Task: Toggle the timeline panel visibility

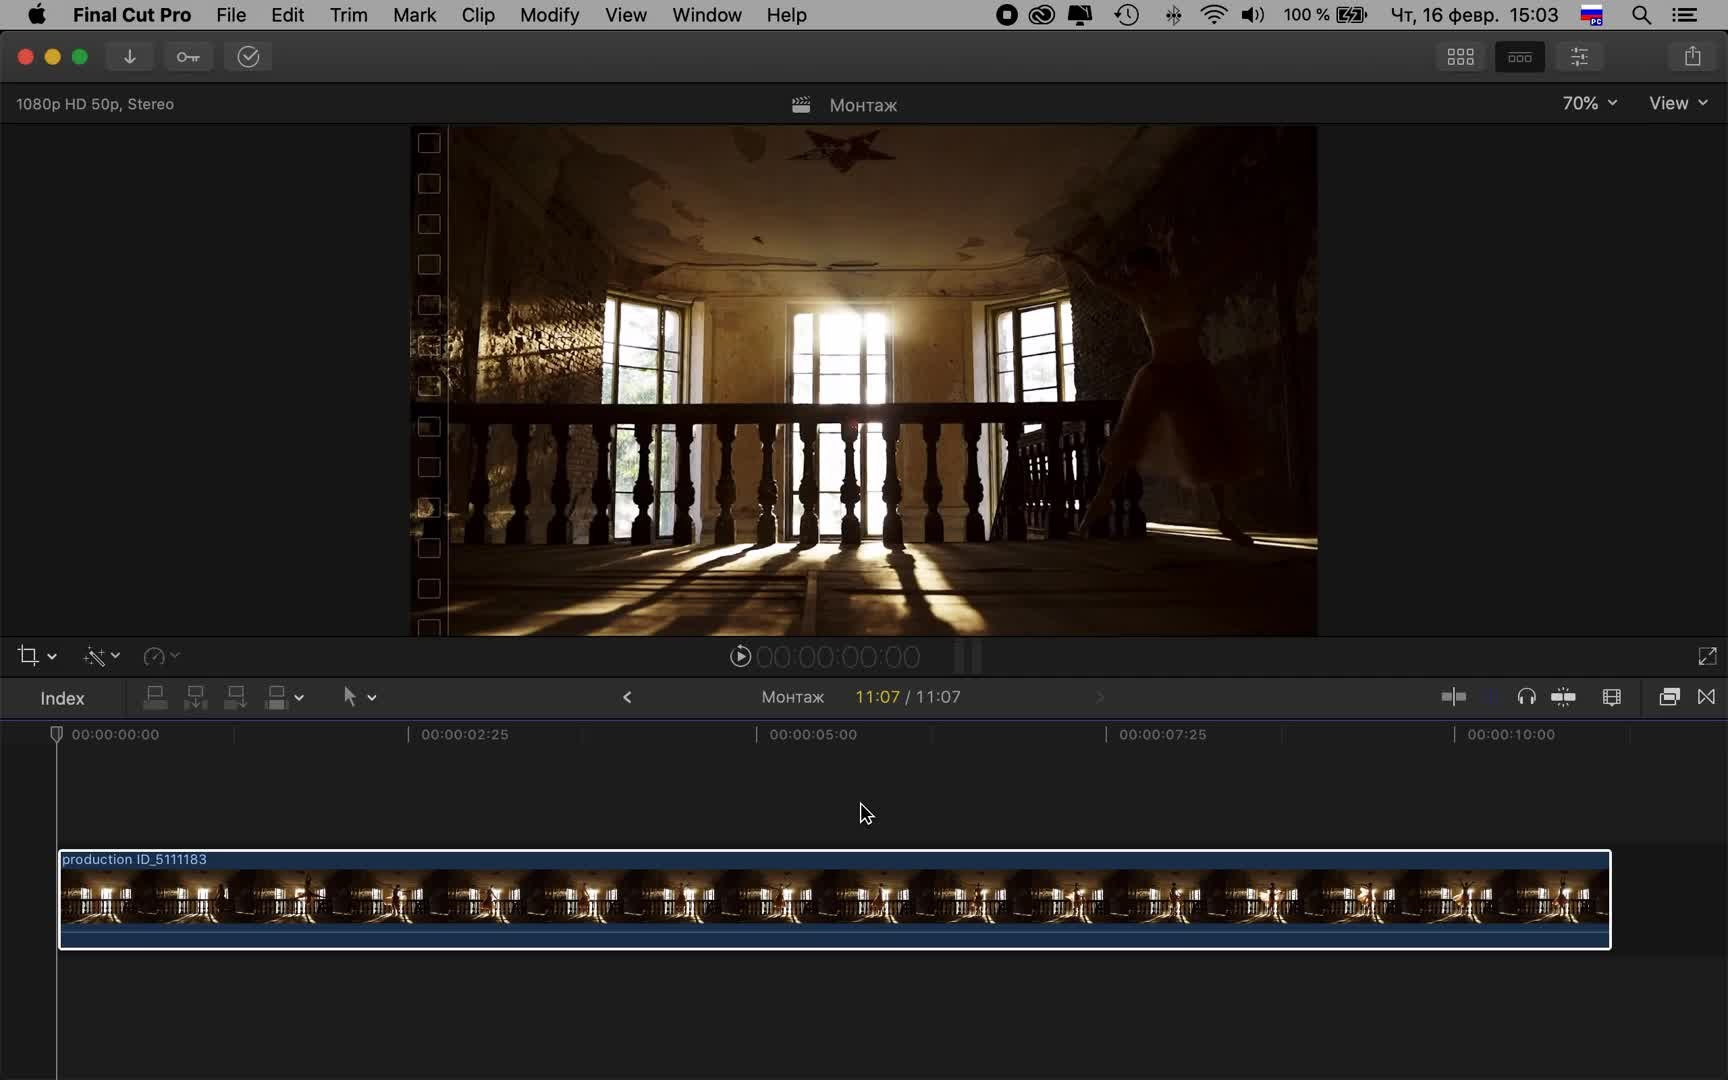Action: 1519,57
